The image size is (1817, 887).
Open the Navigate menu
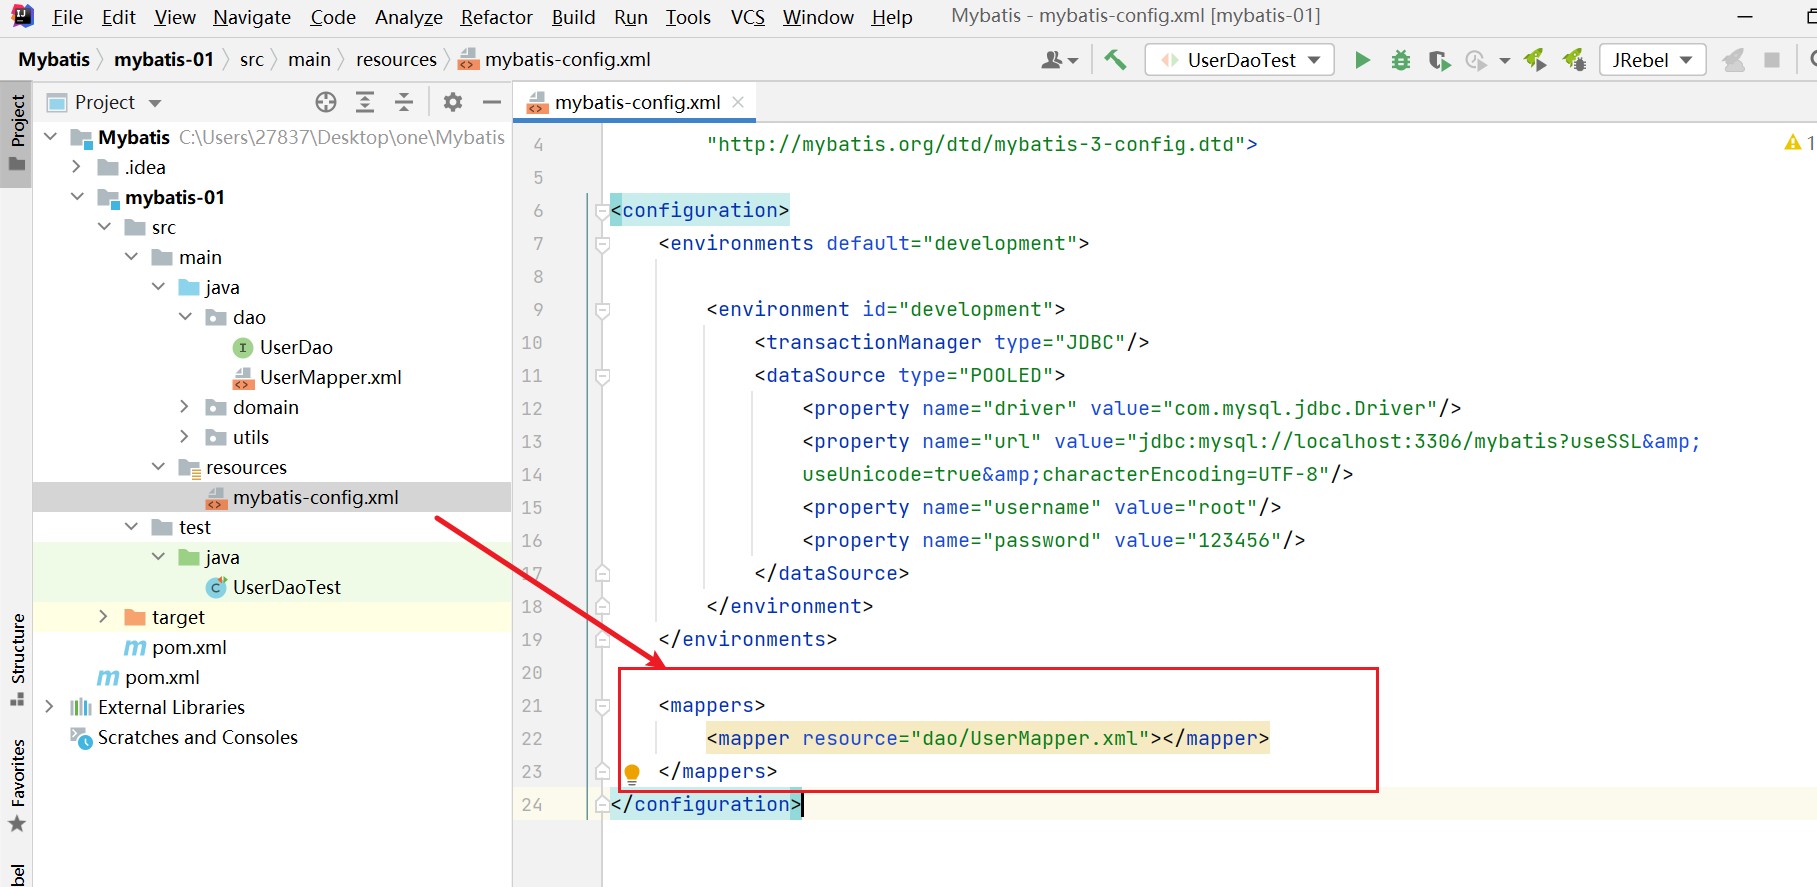(x=252, y=17)
